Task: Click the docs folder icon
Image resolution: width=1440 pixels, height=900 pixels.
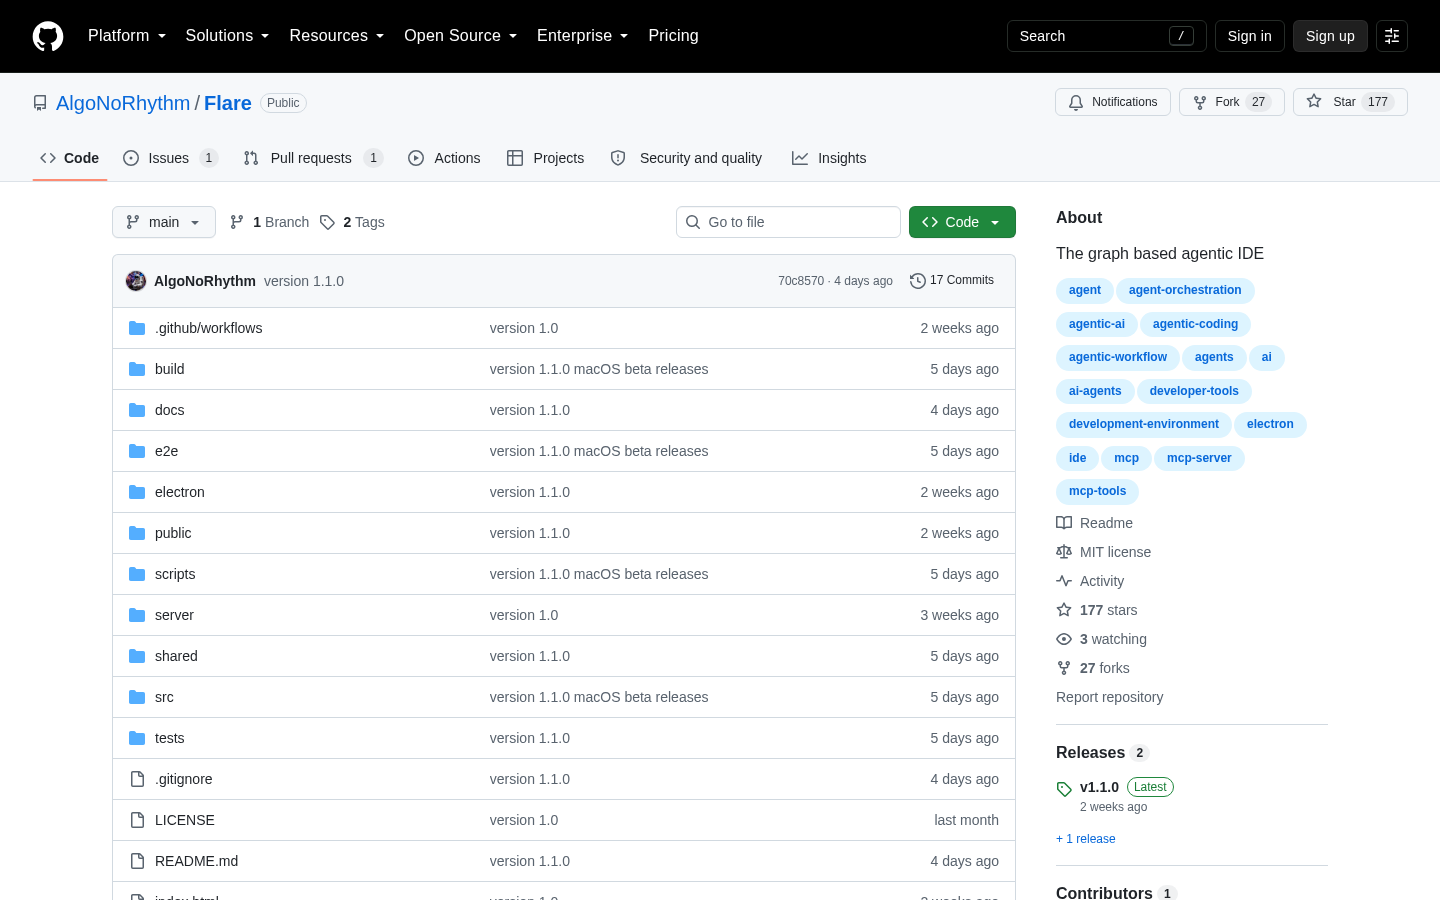Action: (137, 410)
